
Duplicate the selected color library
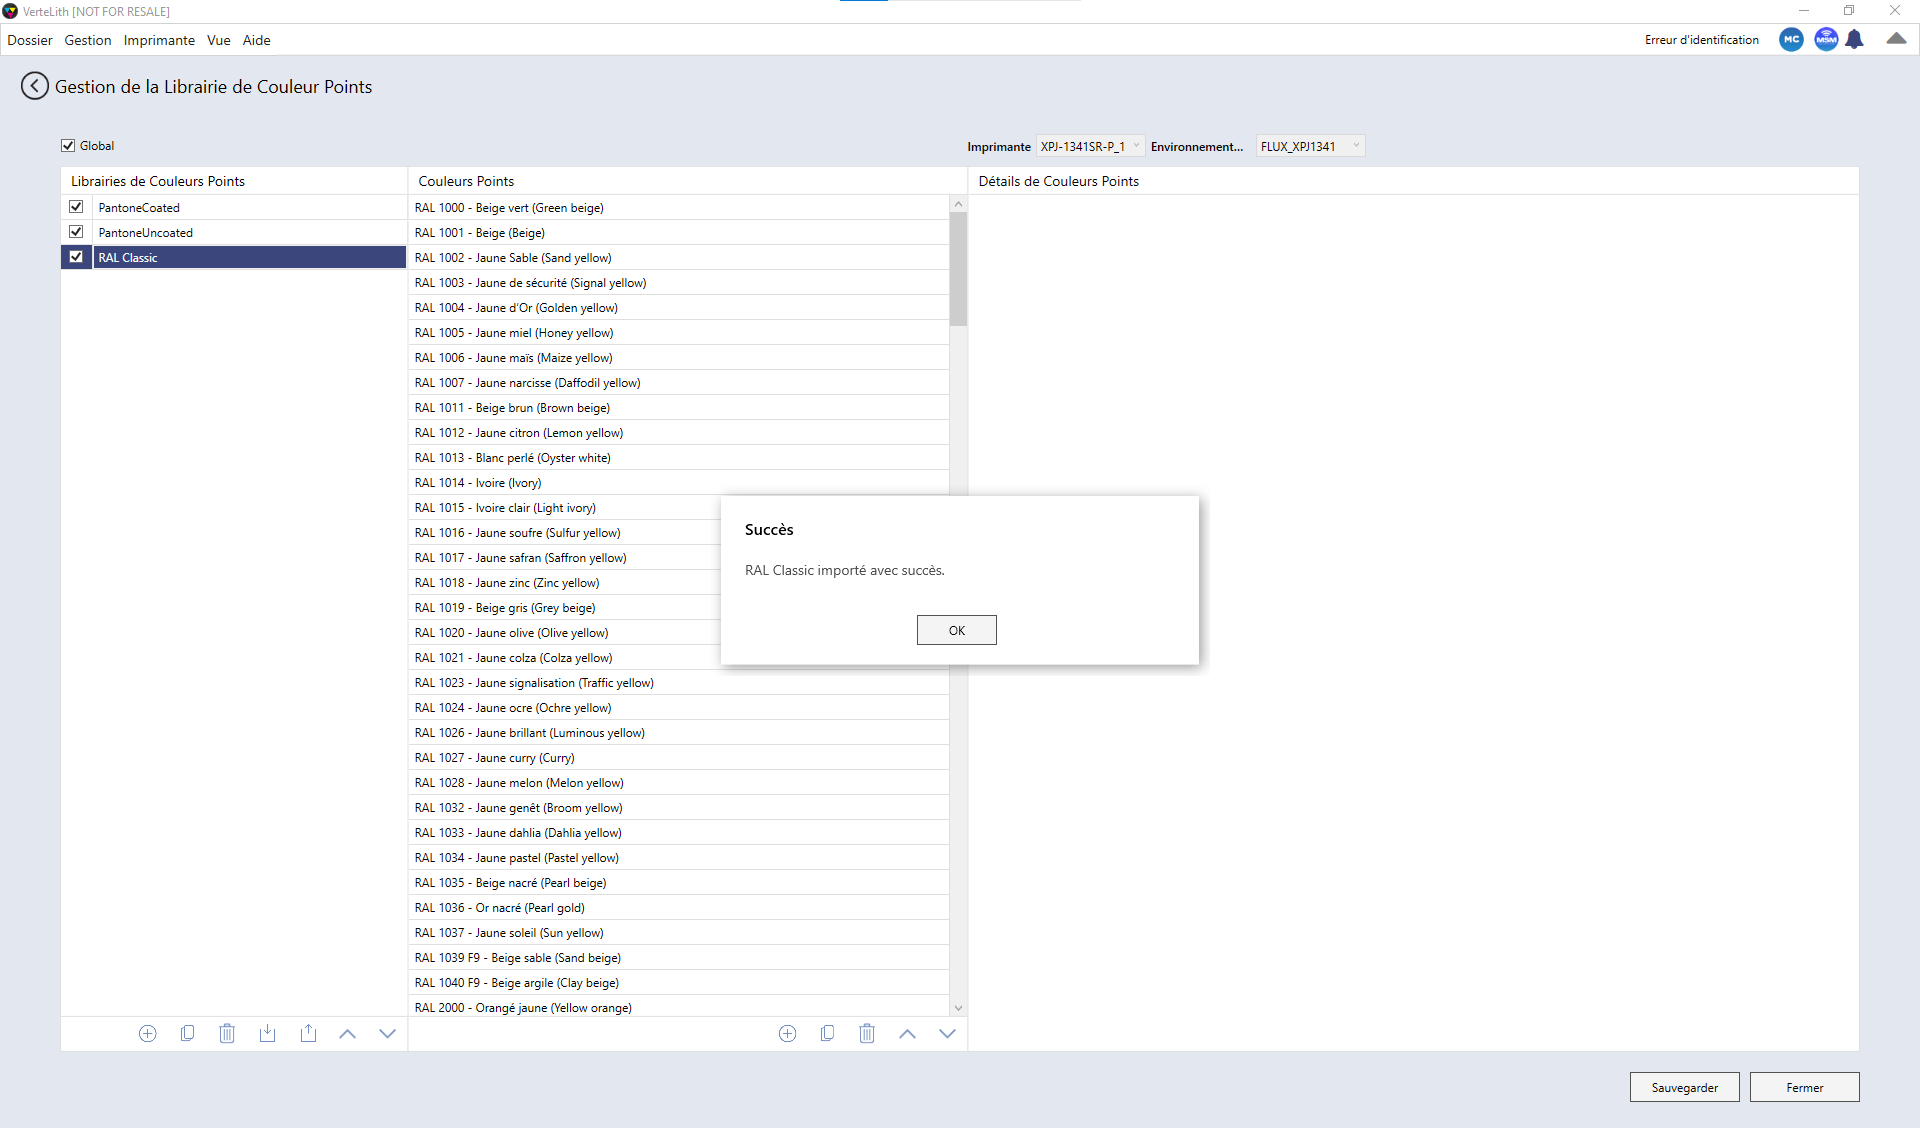(x=187, y=1033)
